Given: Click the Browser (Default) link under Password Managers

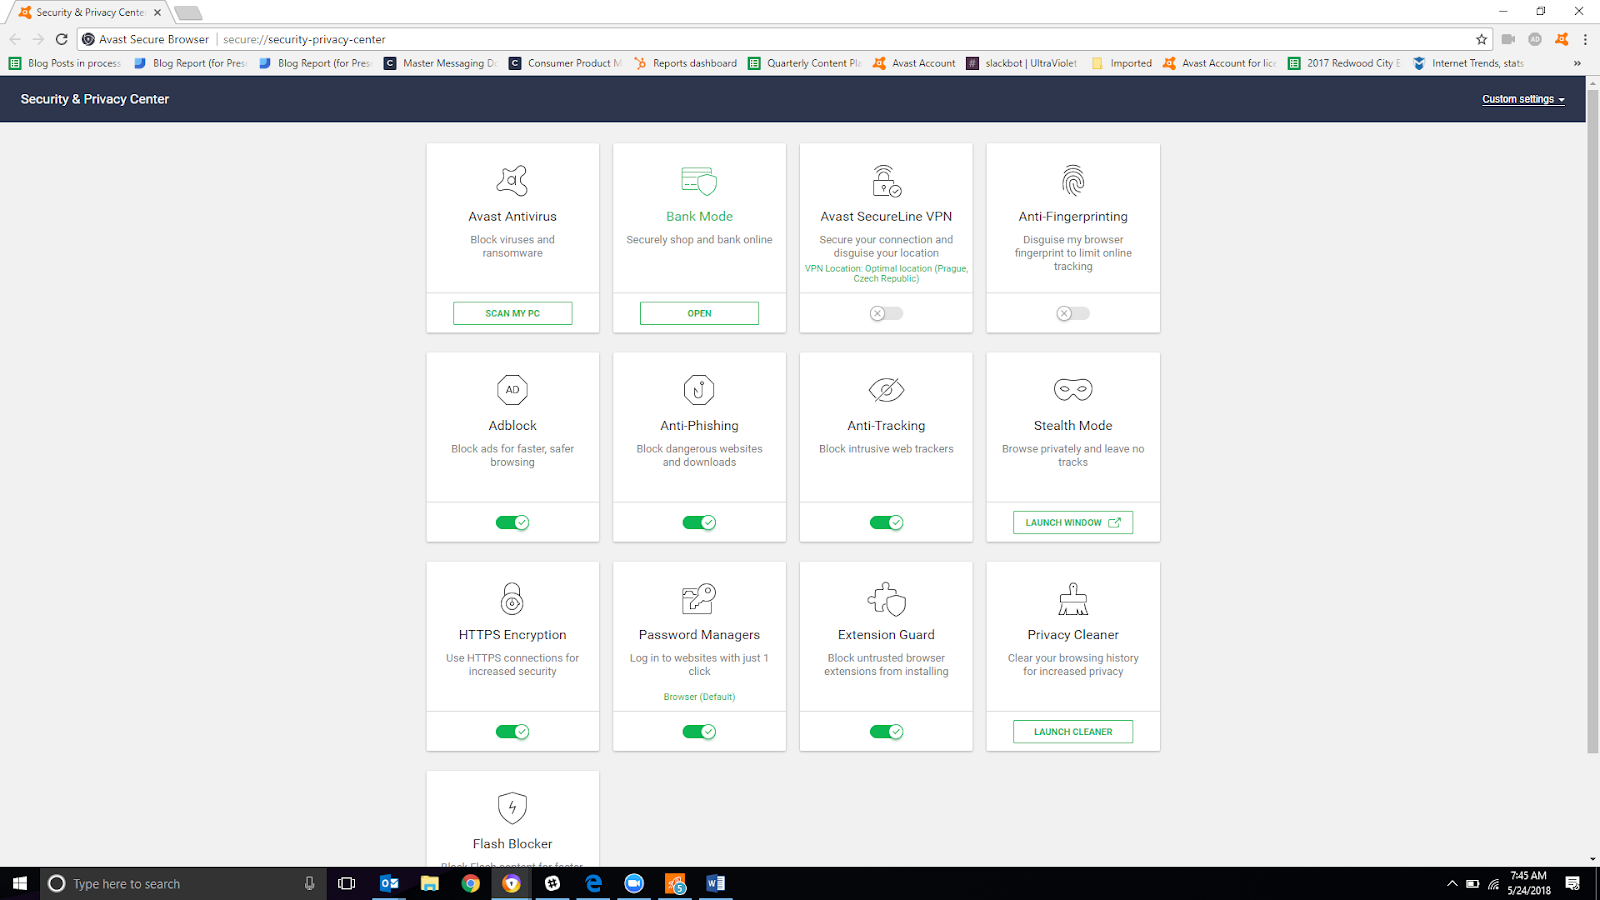Looking at the screenshot, I should [x=699, y=697].
